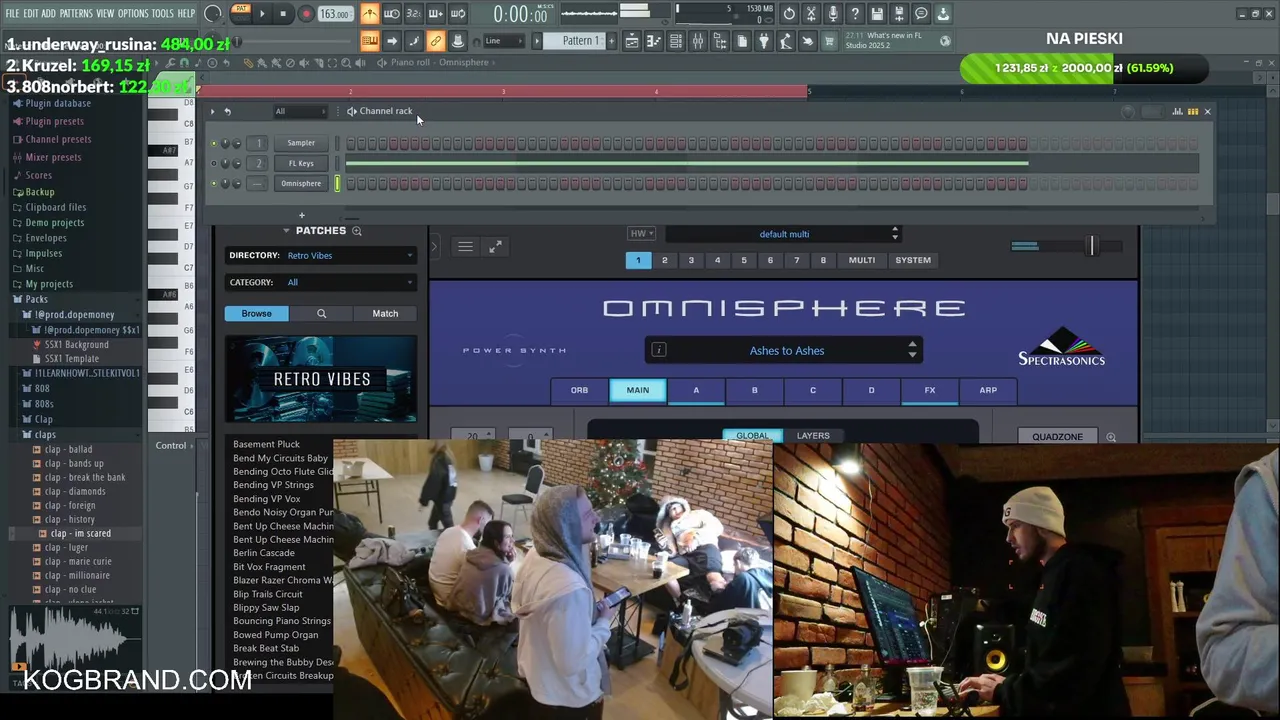Click the Omnisphere channel button
The image size is (1280, 720).
click(301, 183)
